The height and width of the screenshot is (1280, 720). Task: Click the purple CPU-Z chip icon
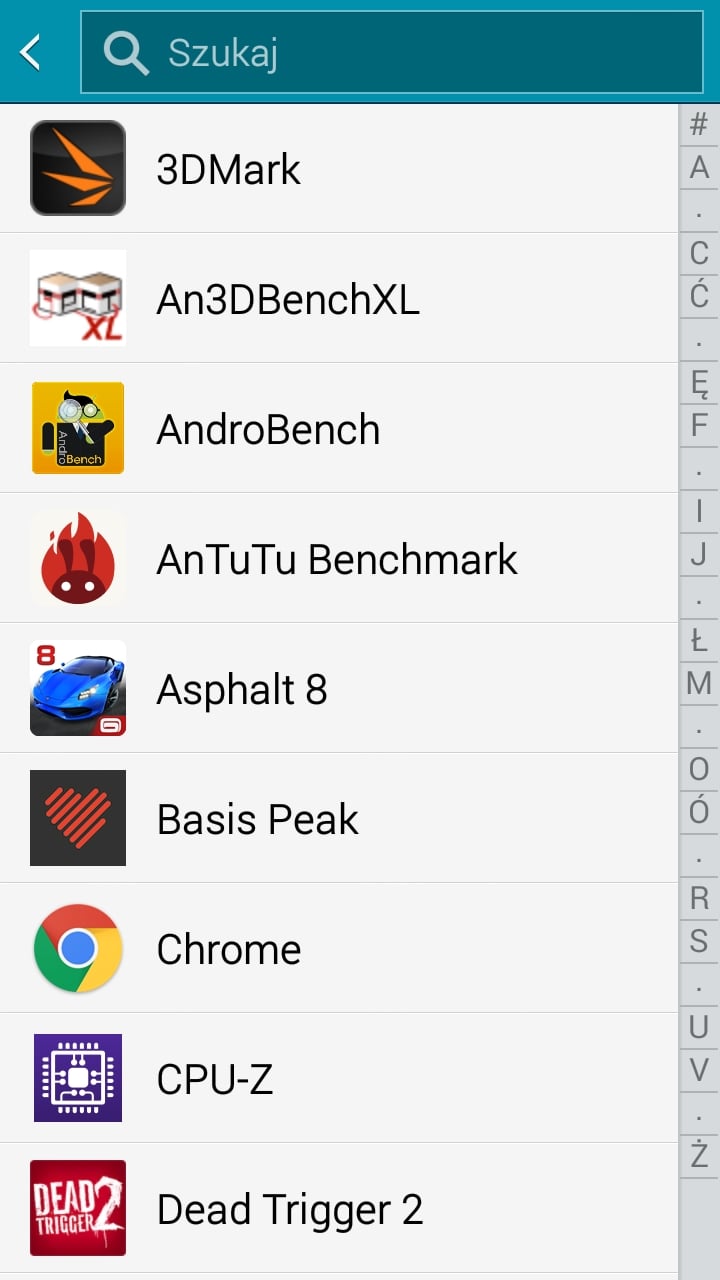78,1078
